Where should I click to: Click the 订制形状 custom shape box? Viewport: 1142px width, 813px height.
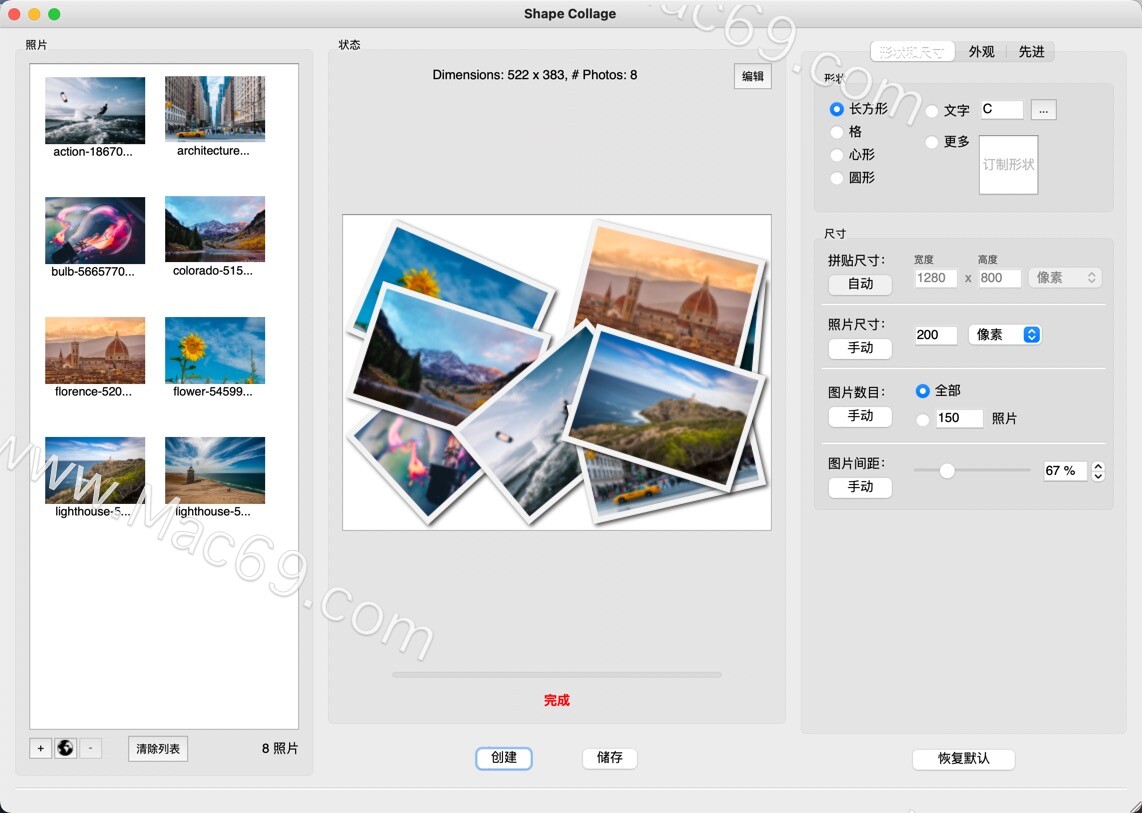click(1008, 165)
